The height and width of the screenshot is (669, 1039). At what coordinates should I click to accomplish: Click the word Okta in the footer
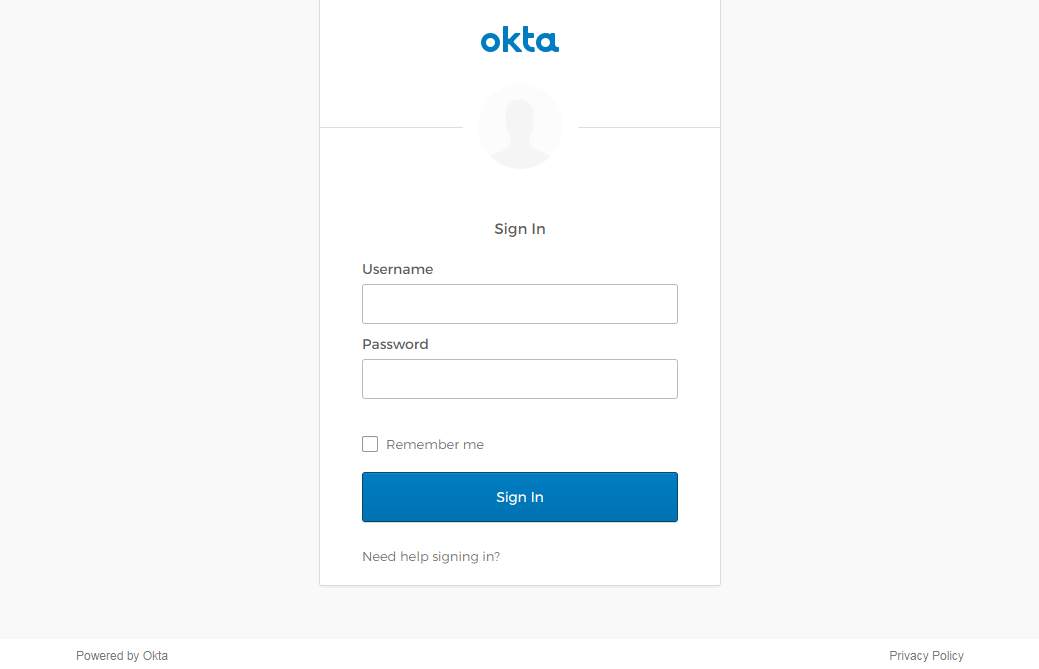coord(155,656)
